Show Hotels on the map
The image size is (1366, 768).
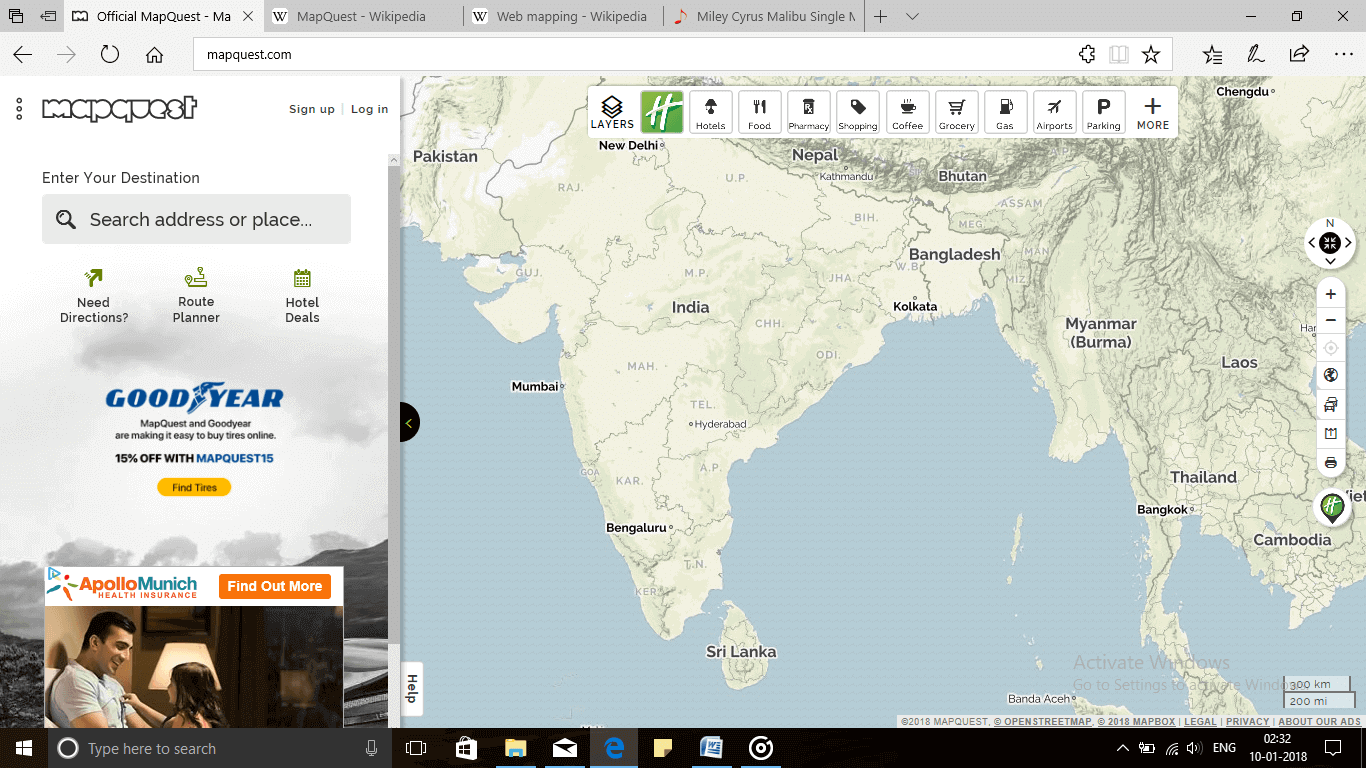[x=710, y=112]
